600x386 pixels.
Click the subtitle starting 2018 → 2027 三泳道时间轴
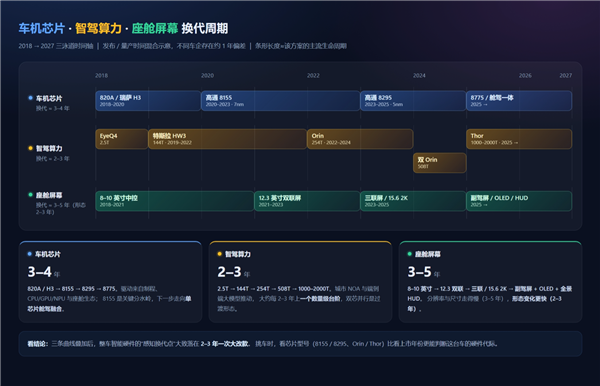[183, 46]
